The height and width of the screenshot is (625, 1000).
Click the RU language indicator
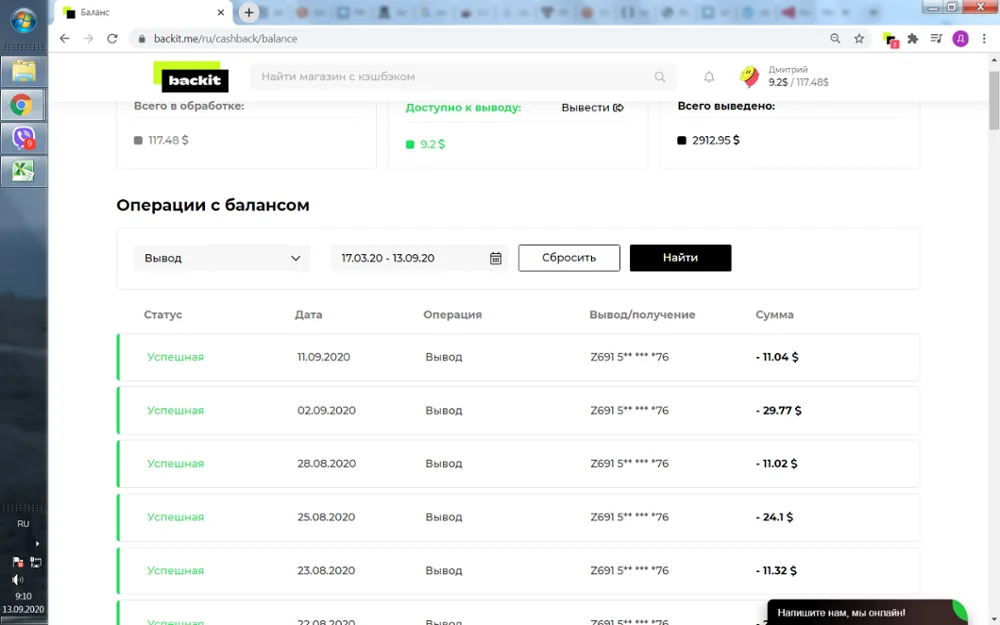(x=23, y=524)
